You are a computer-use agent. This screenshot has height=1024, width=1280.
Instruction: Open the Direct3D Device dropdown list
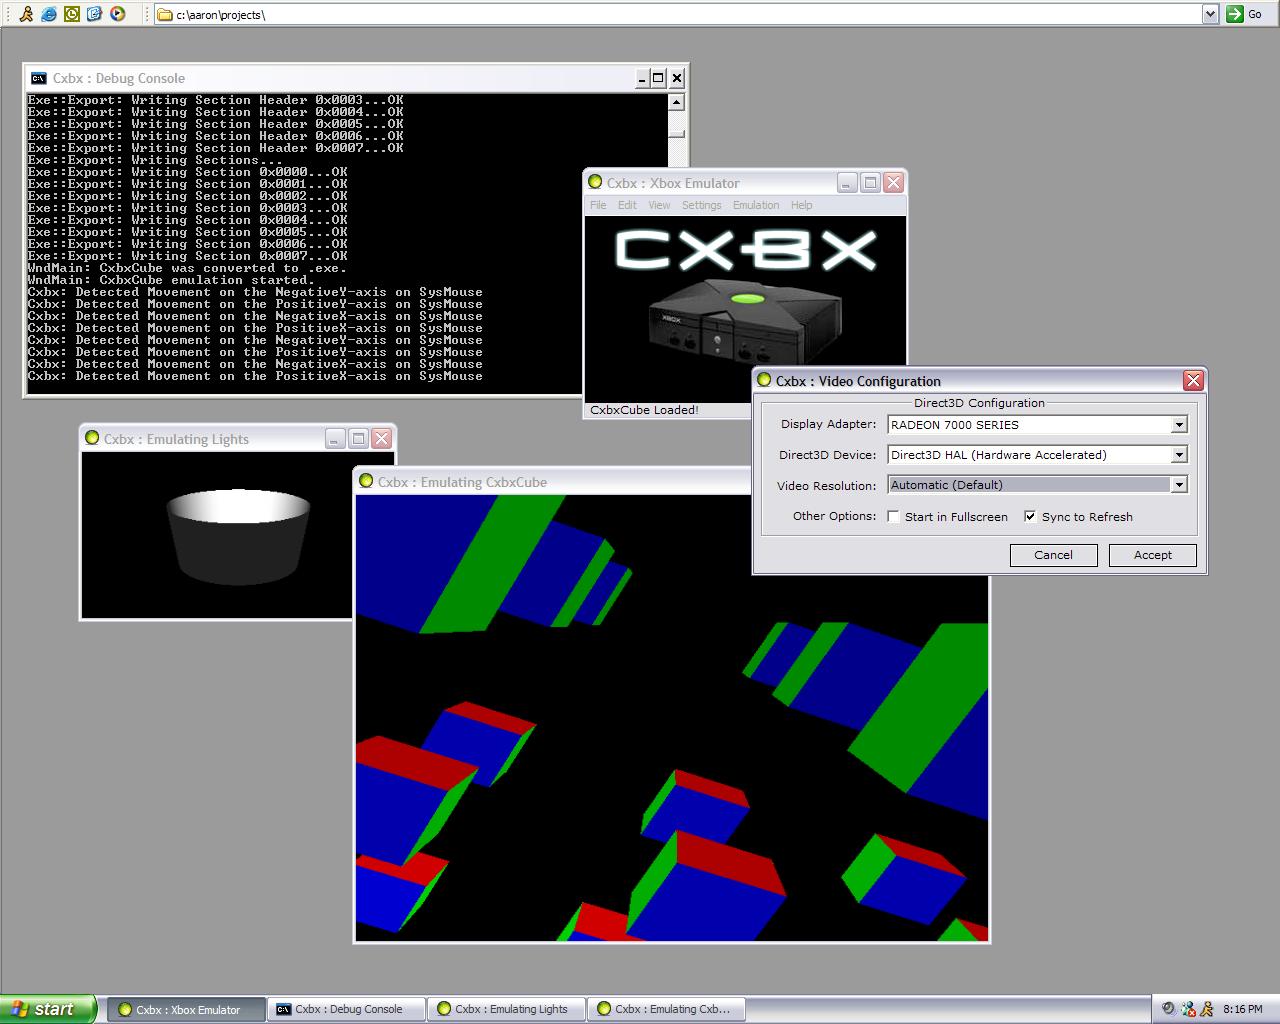(1179, 455)
